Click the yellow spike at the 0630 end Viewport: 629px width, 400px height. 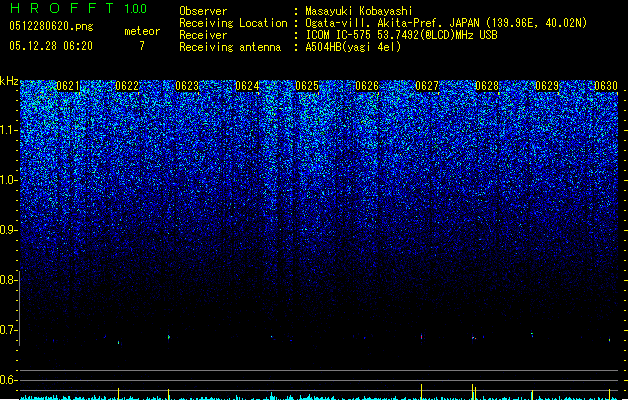609,394
